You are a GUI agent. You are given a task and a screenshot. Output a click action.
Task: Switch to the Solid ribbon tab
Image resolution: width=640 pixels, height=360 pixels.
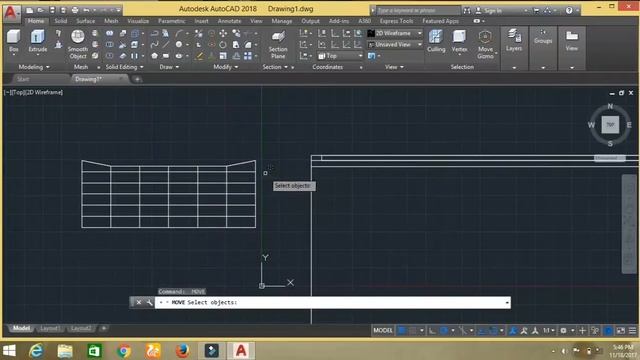click(x=60, y=21)
